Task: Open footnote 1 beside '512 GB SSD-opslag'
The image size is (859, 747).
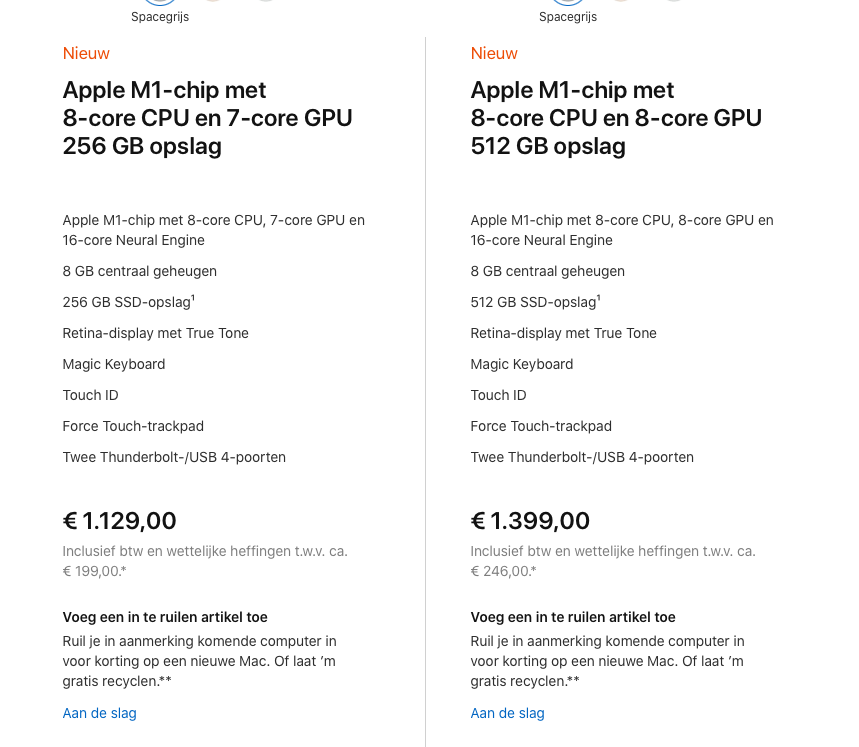Action: [x=600, y=298]
